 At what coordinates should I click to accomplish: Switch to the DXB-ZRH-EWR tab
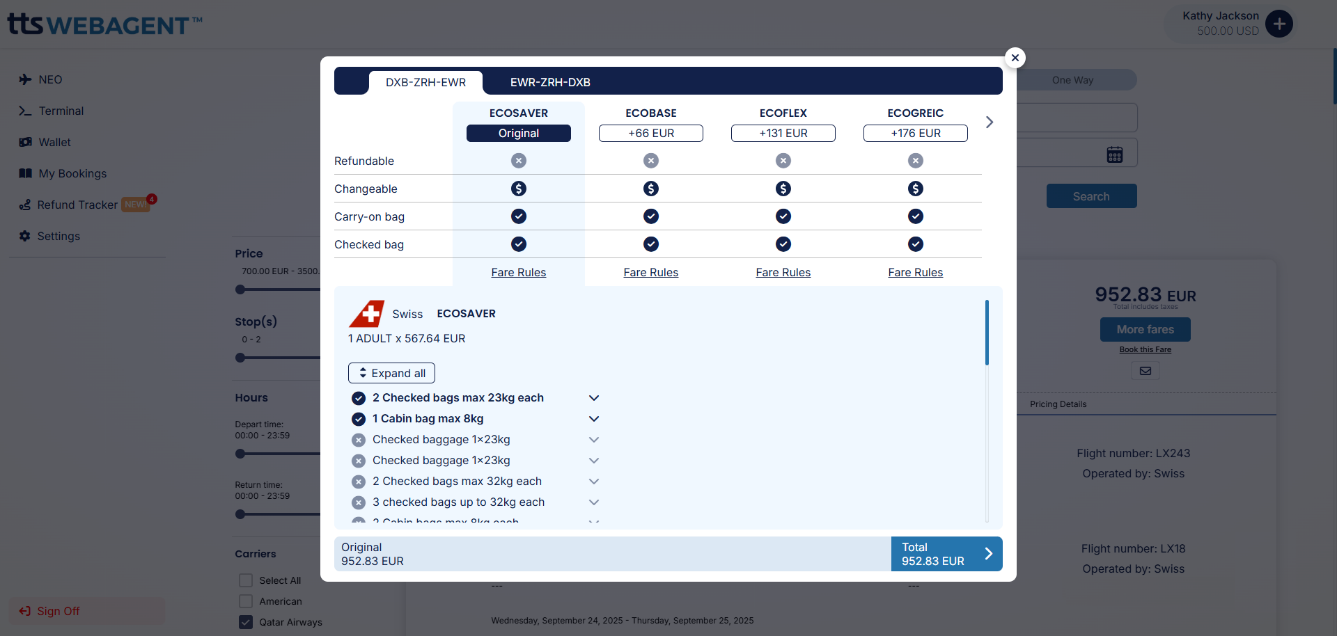[x=425, y=82]
